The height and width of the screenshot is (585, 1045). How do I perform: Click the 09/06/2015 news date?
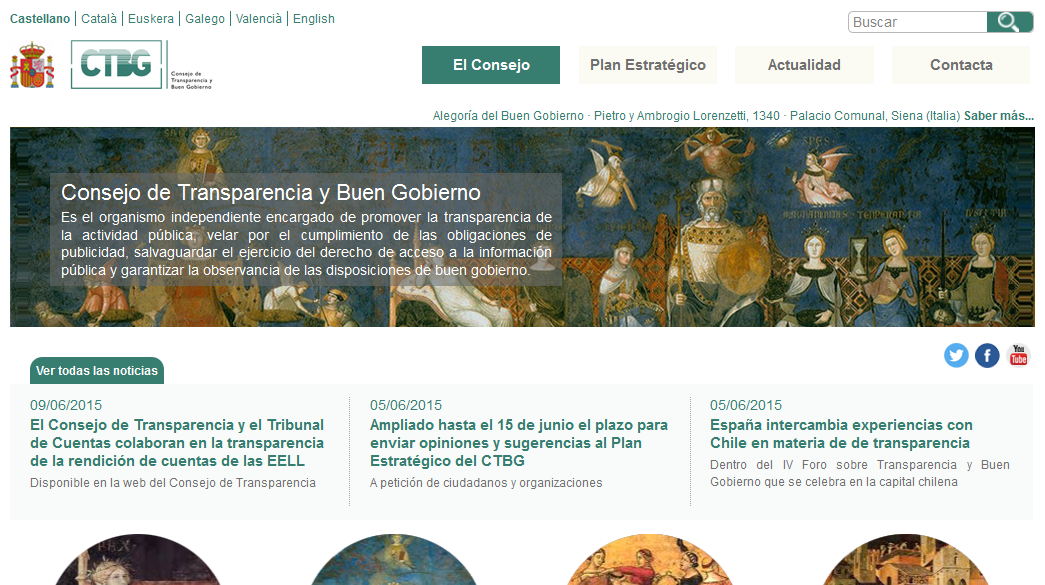[x=66, y=405]
